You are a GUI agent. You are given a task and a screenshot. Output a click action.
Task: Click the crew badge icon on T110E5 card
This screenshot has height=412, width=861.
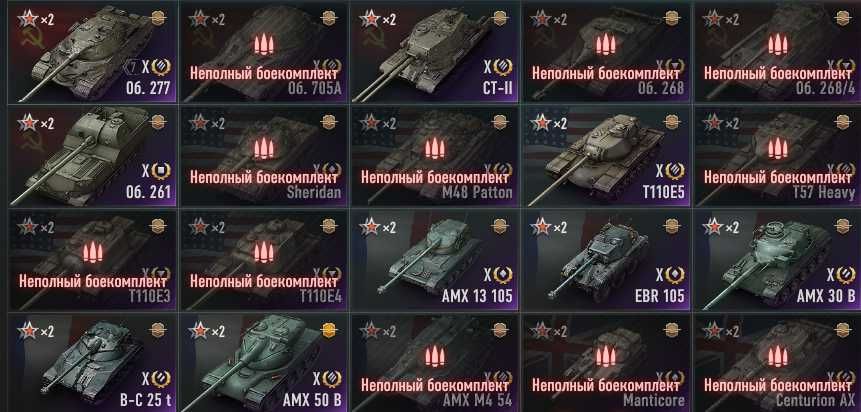coord(672,122)
